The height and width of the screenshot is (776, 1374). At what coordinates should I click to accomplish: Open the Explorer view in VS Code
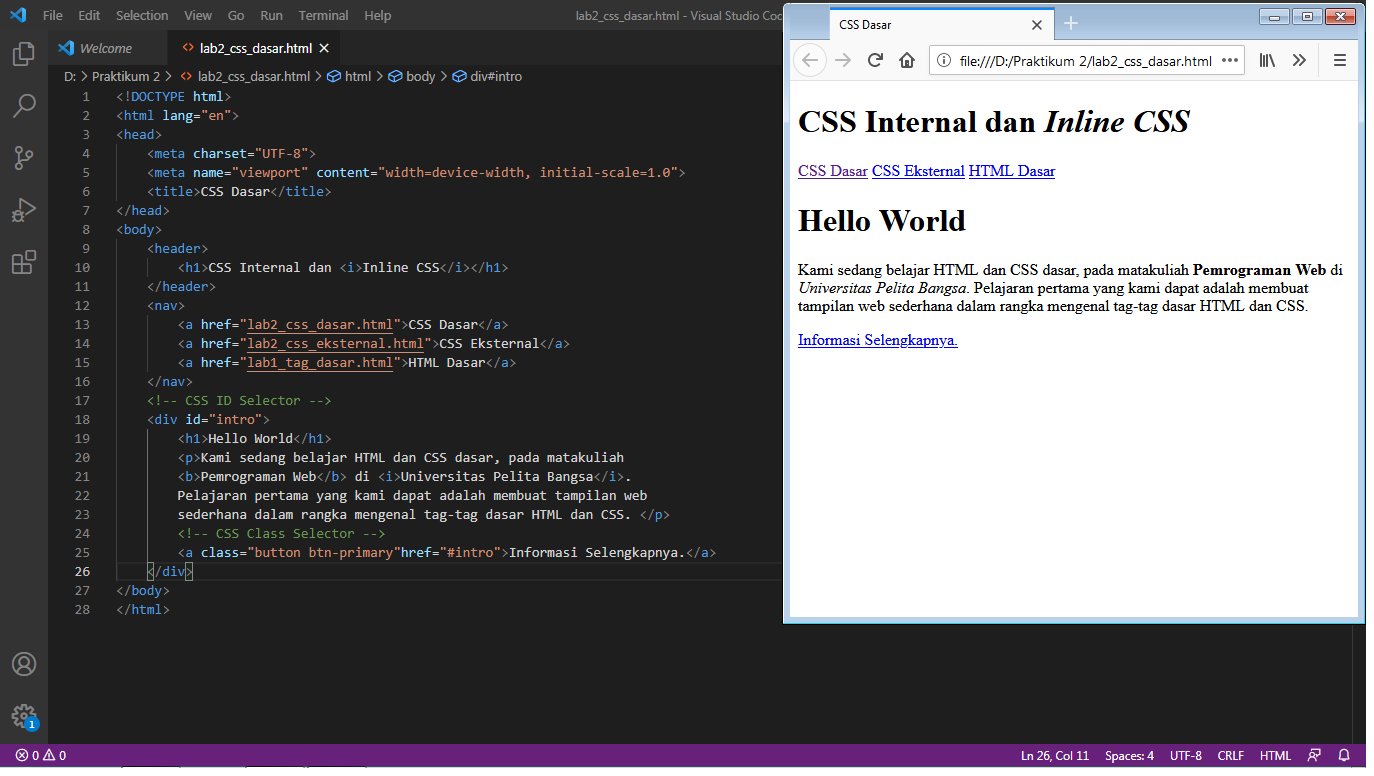(23, 55)
